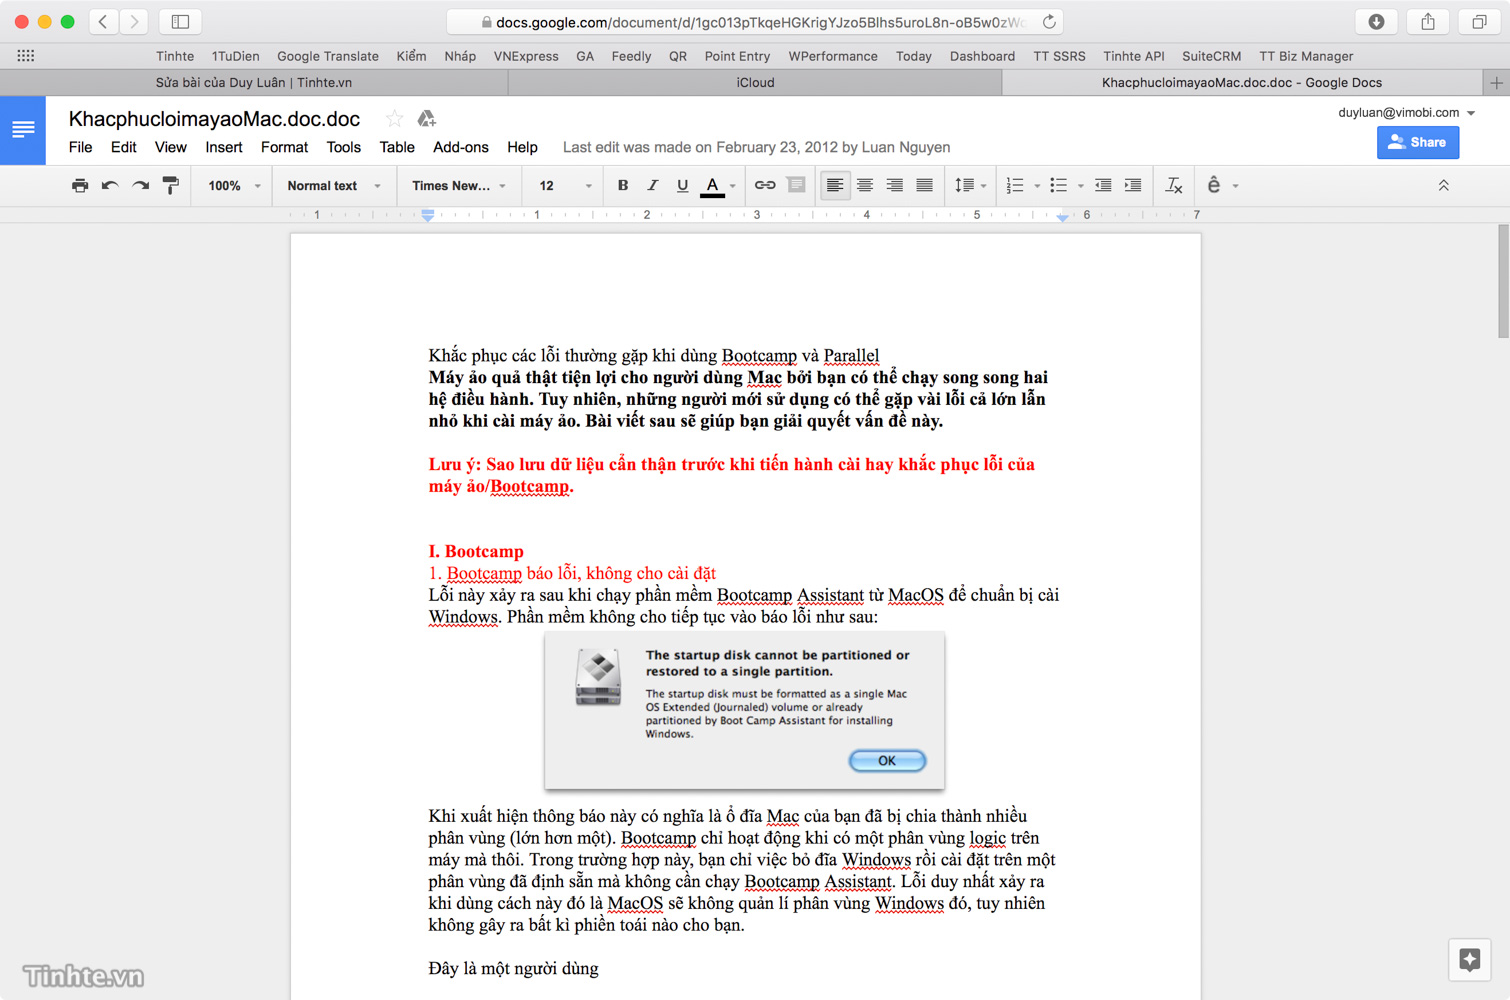Open the zoom level 100% dropdown
The image size is (1510, 1000).
pyautogui.click(x=234, y=185)
